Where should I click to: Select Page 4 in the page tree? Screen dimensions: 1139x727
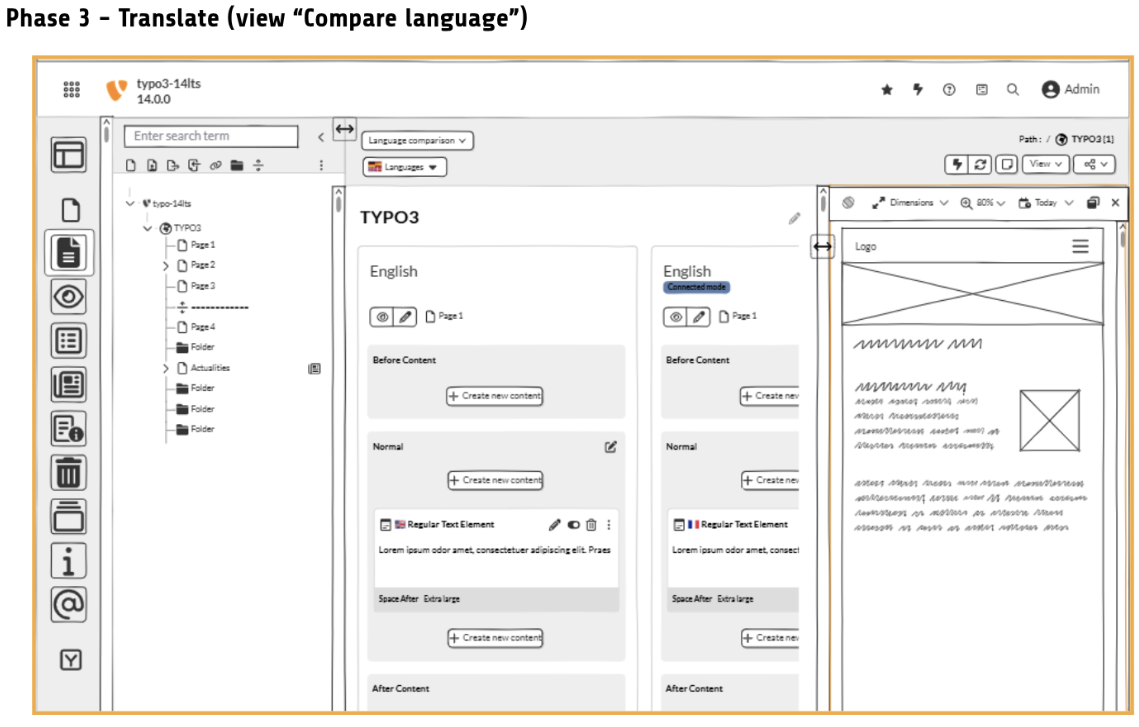(x=202, y=327)
